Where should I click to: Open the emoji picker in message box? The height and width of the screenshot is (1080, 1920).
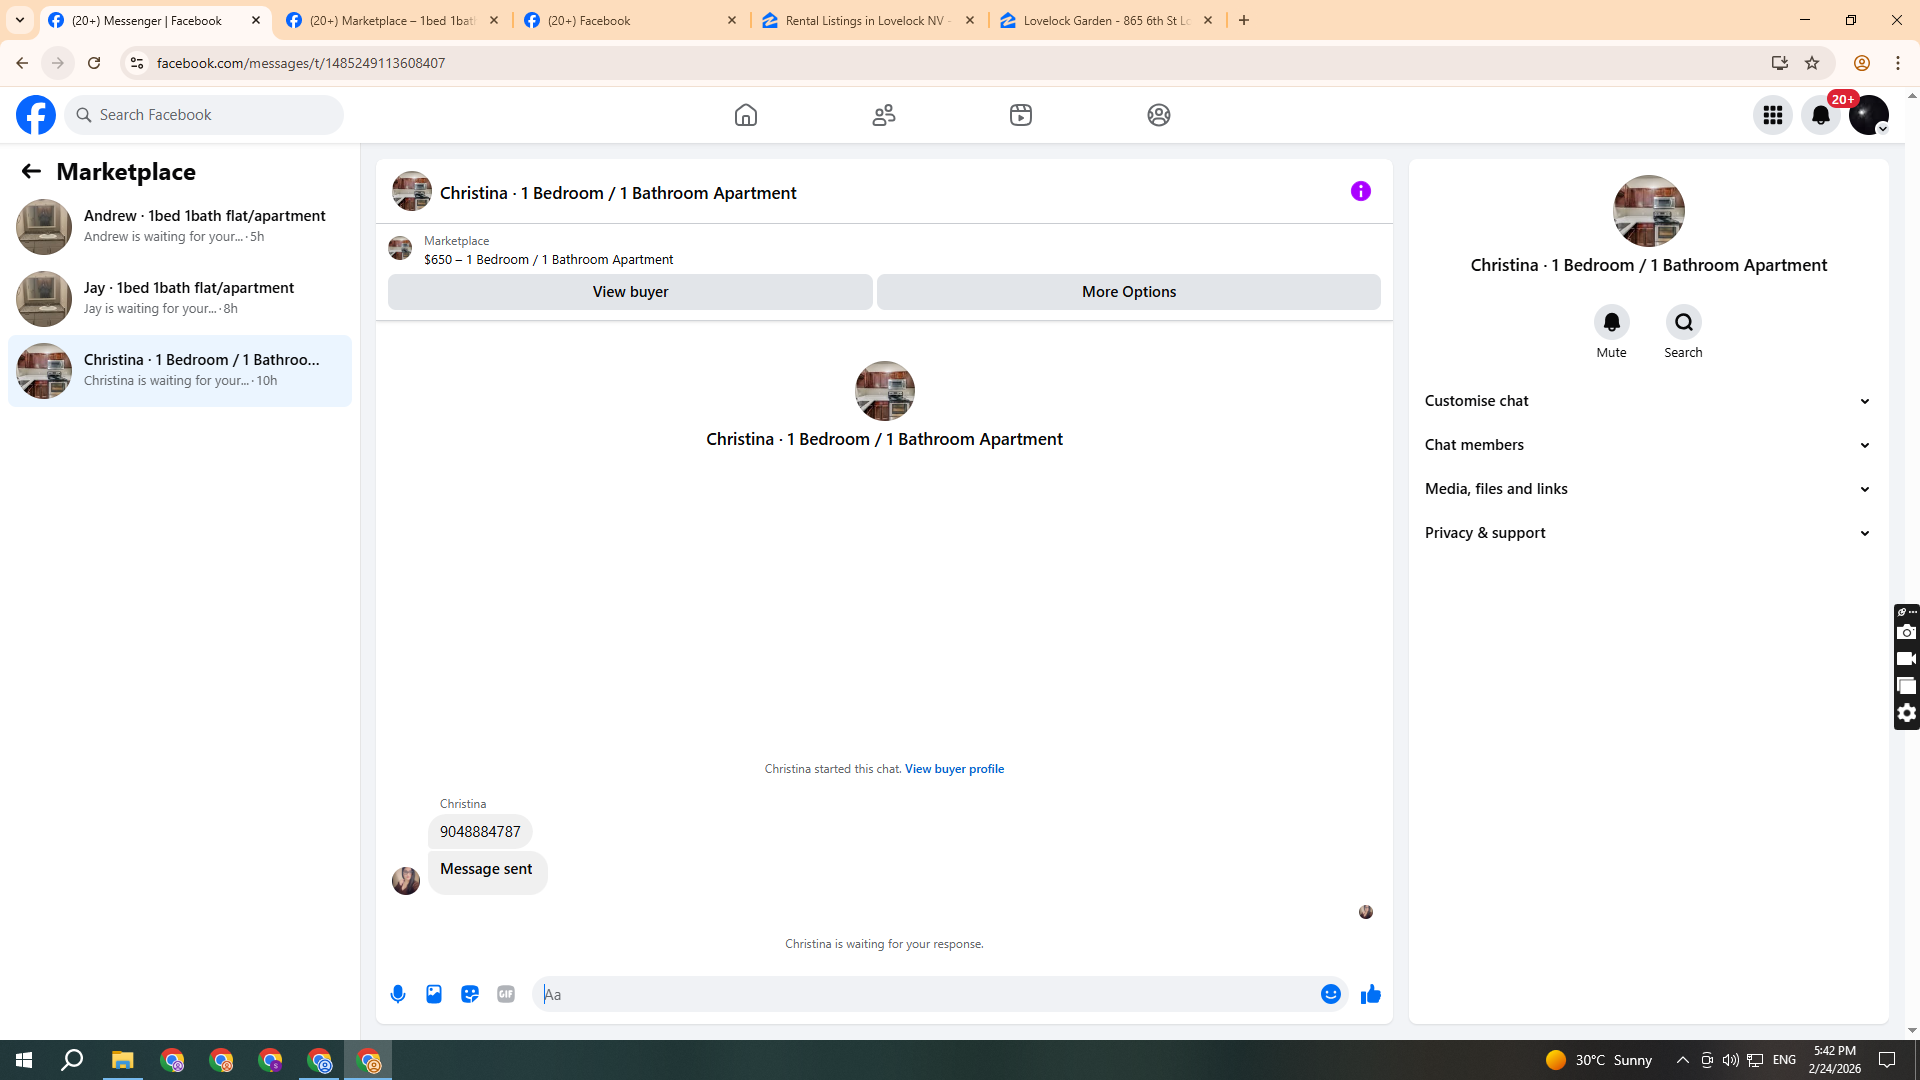[1330, 994]
